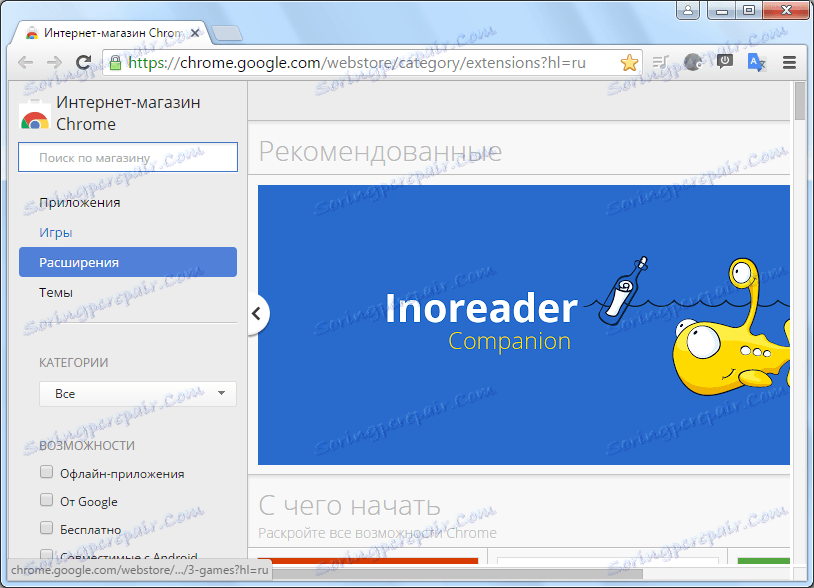Screen dimensions: 814x588
Task: Click the КАТЕГОРИИ label
Action: (x=74, y=363)
